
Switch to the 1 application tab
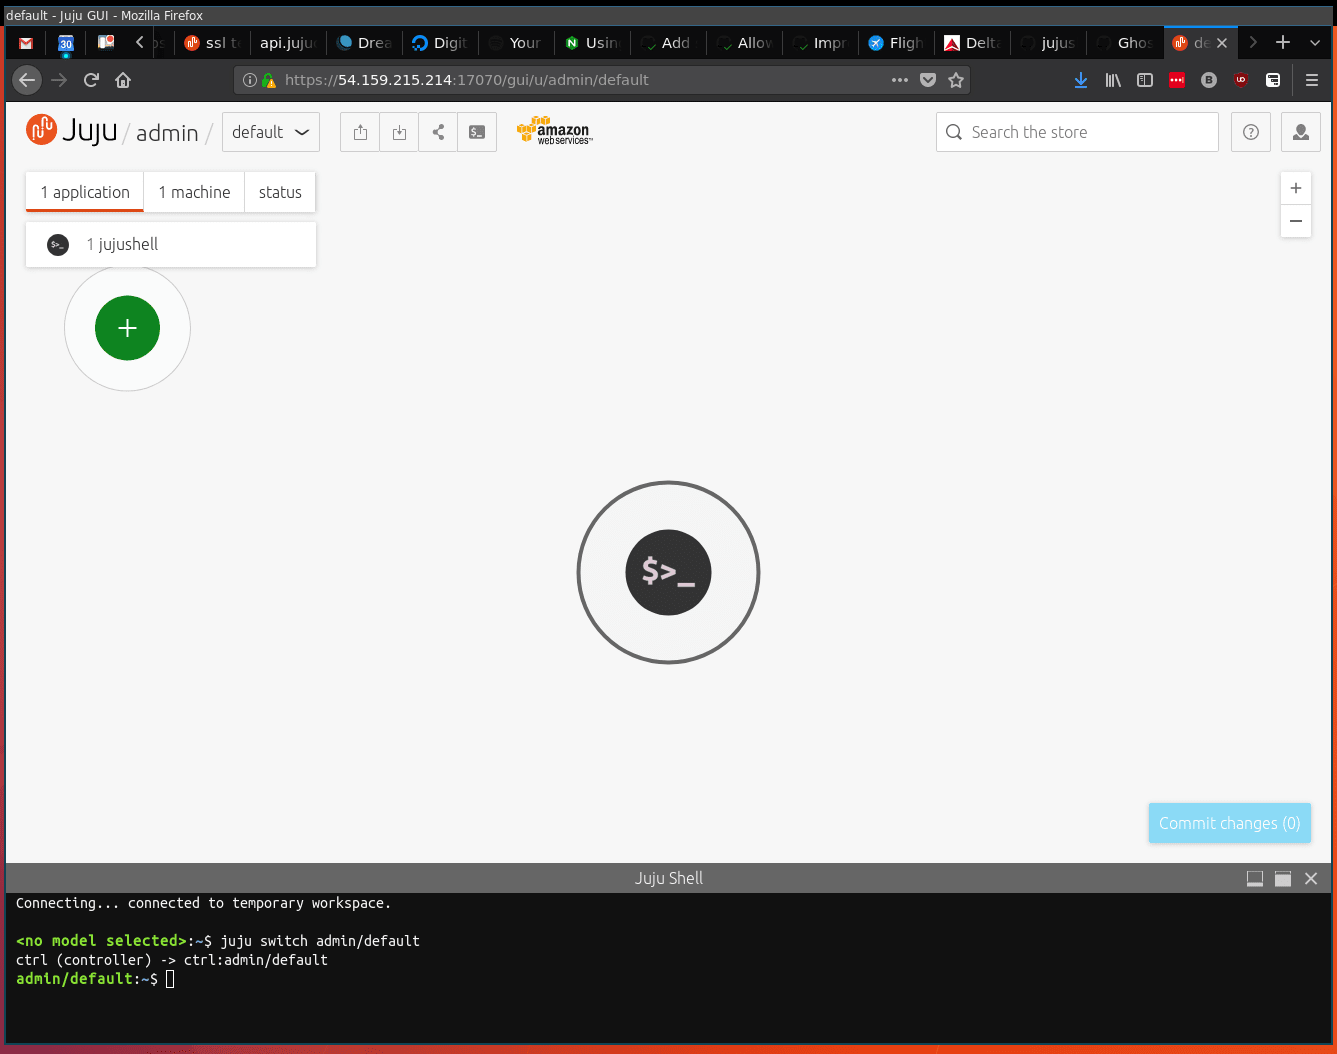85,192
